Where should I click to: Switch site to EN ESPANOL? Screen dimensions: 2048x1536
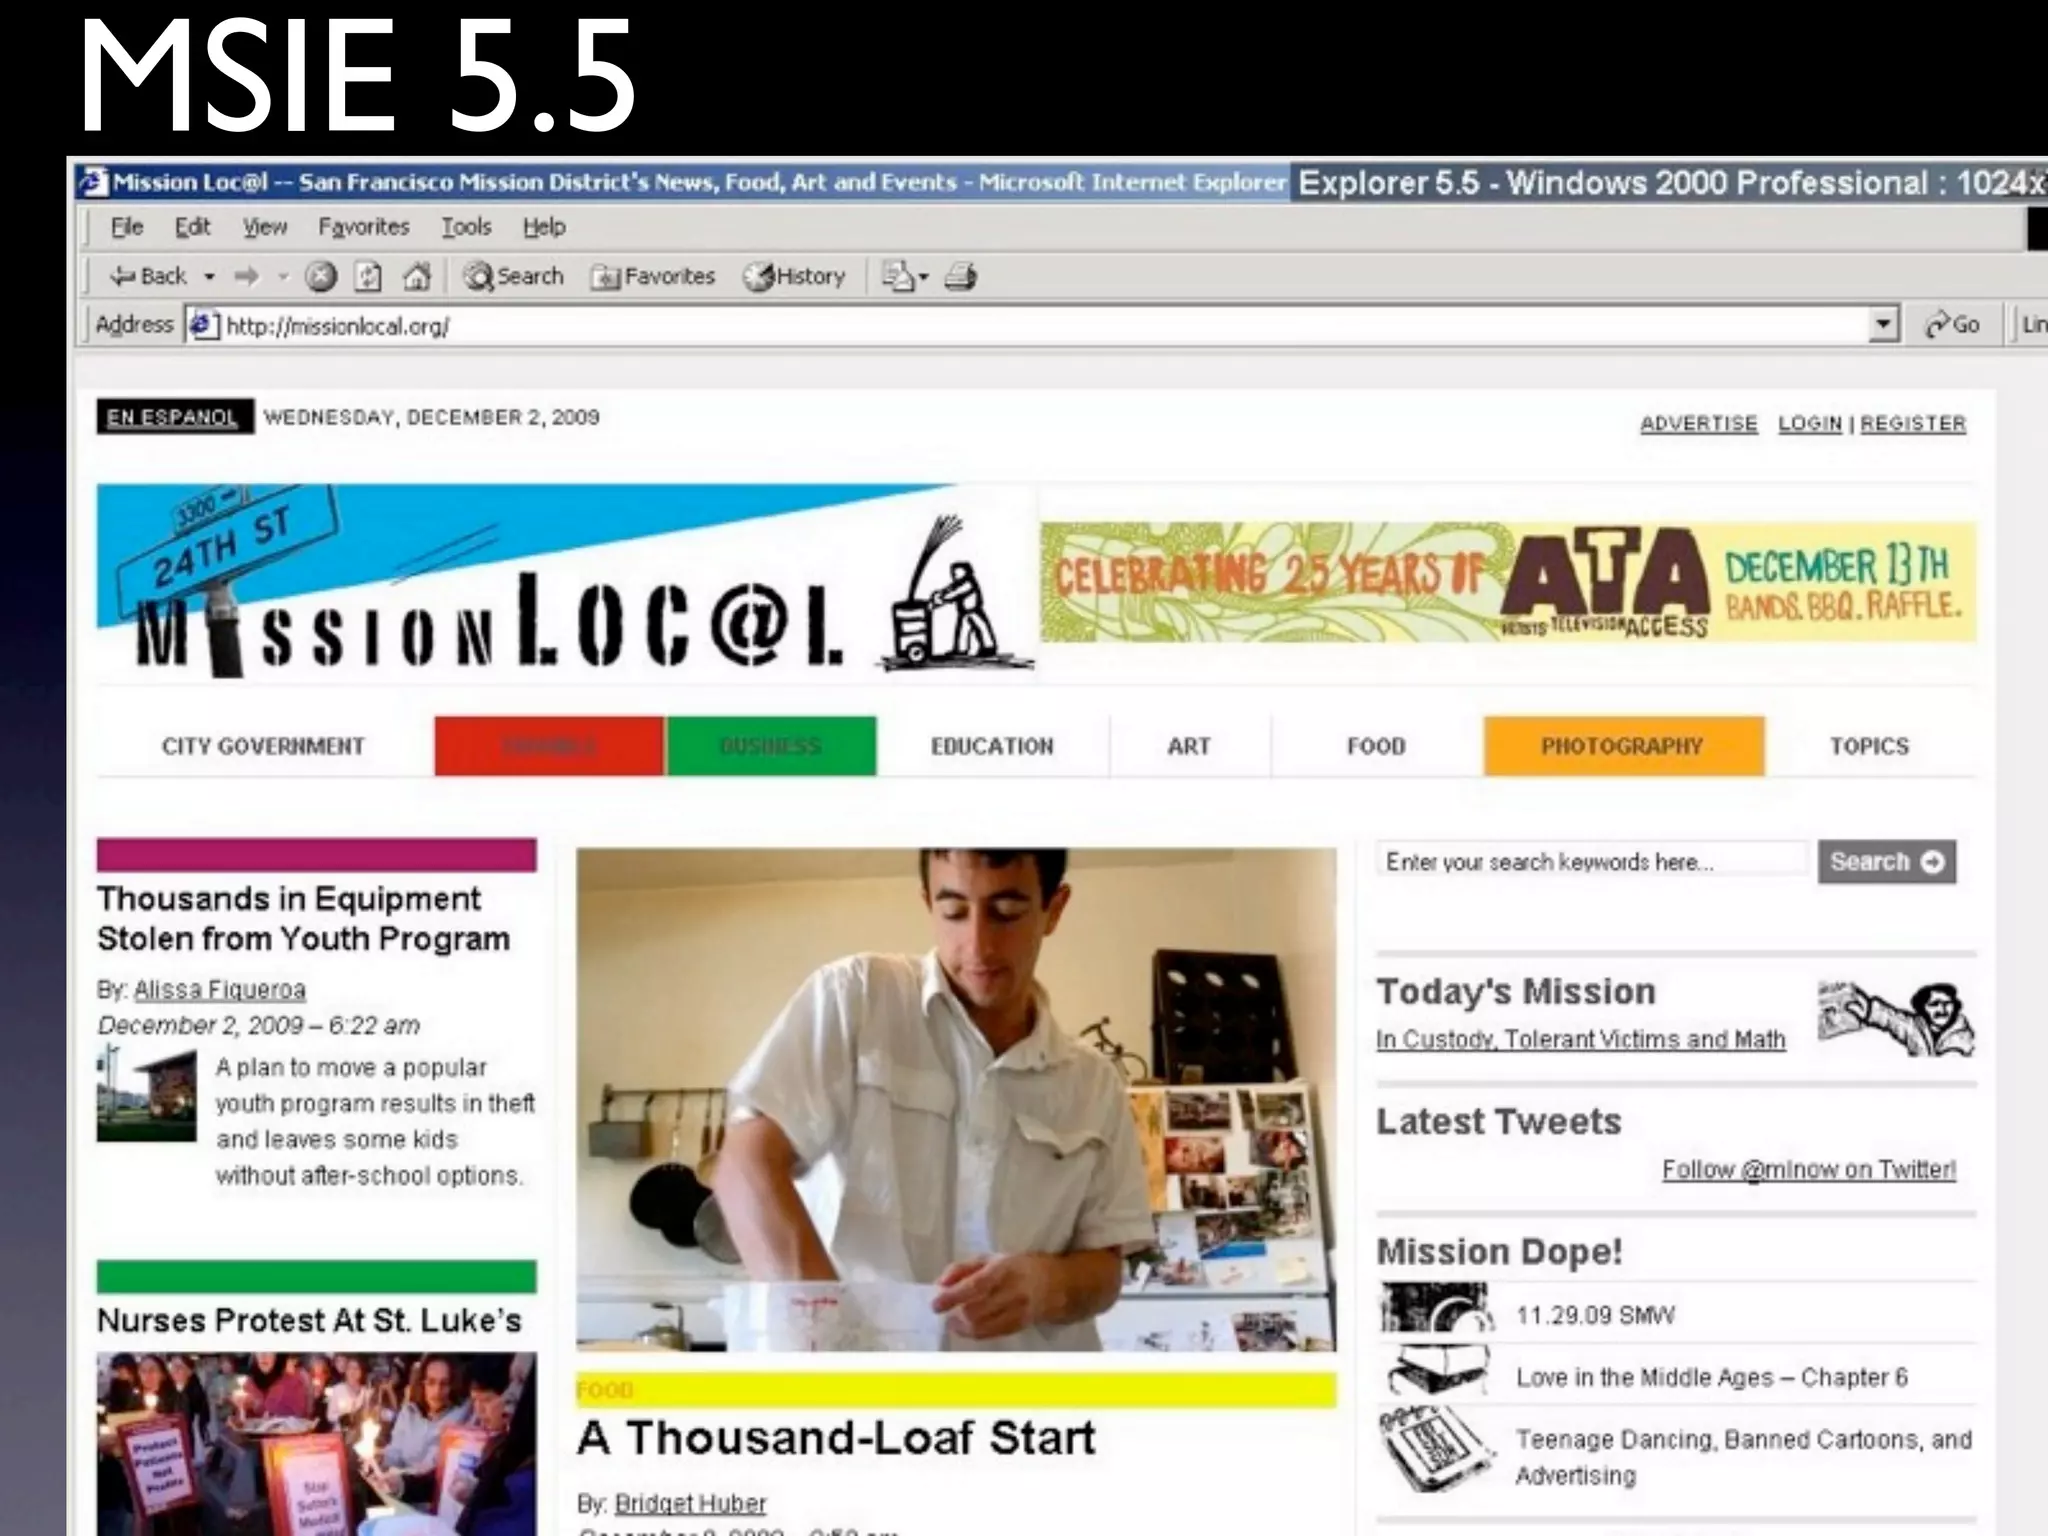click(x=174, y=417)
